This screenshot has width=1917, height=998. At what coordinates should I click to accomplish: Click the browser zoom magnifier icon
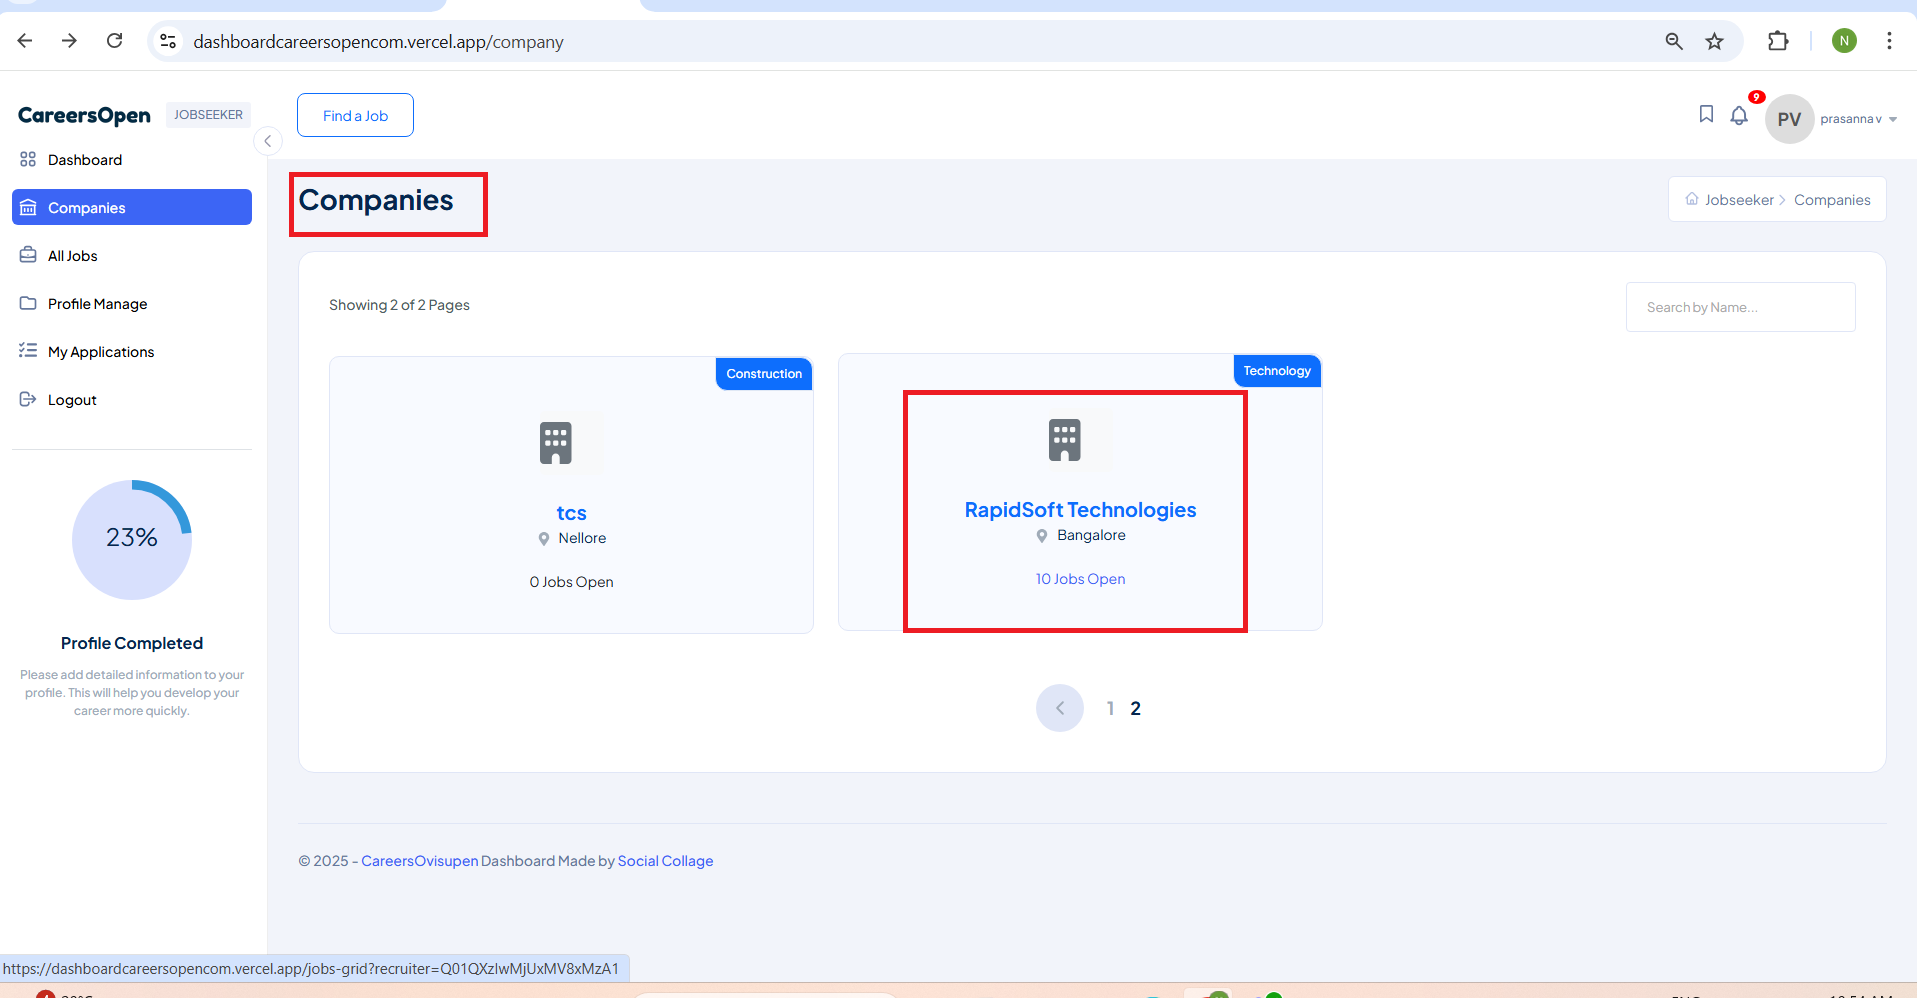[1674, 41]
